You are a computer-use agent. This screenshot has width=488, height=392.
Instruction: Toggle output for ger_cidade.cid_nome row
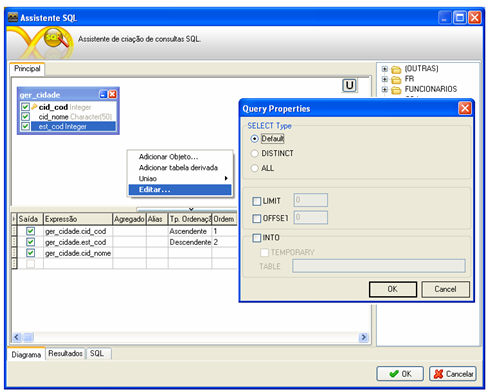click(x=30, y=253)
